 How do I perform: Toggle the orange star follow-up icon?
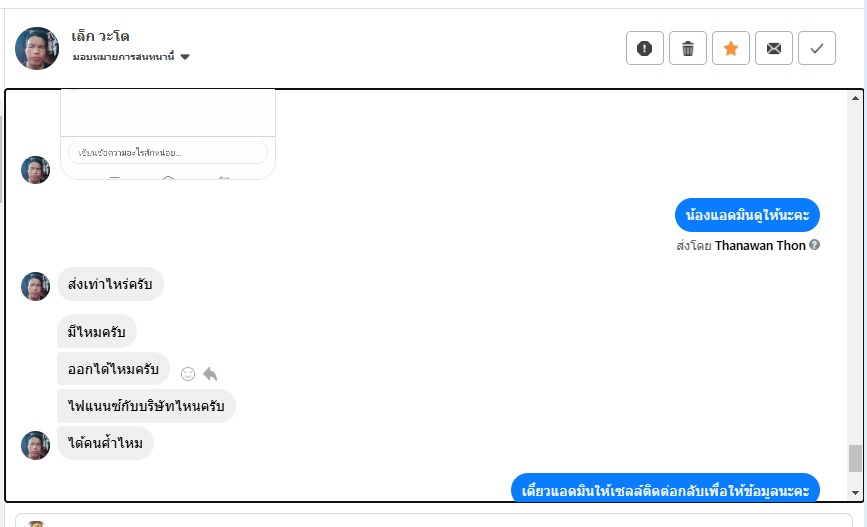(731, 48)
